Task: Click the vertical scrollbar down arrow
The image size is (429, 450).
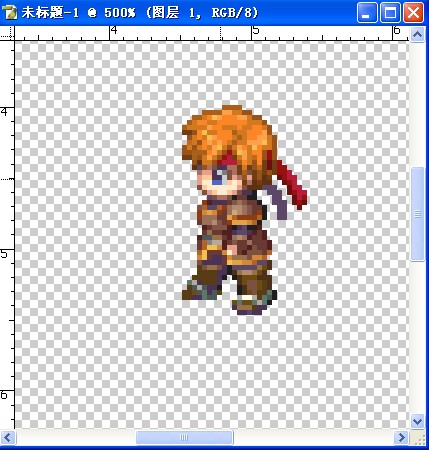Action: 417,421
